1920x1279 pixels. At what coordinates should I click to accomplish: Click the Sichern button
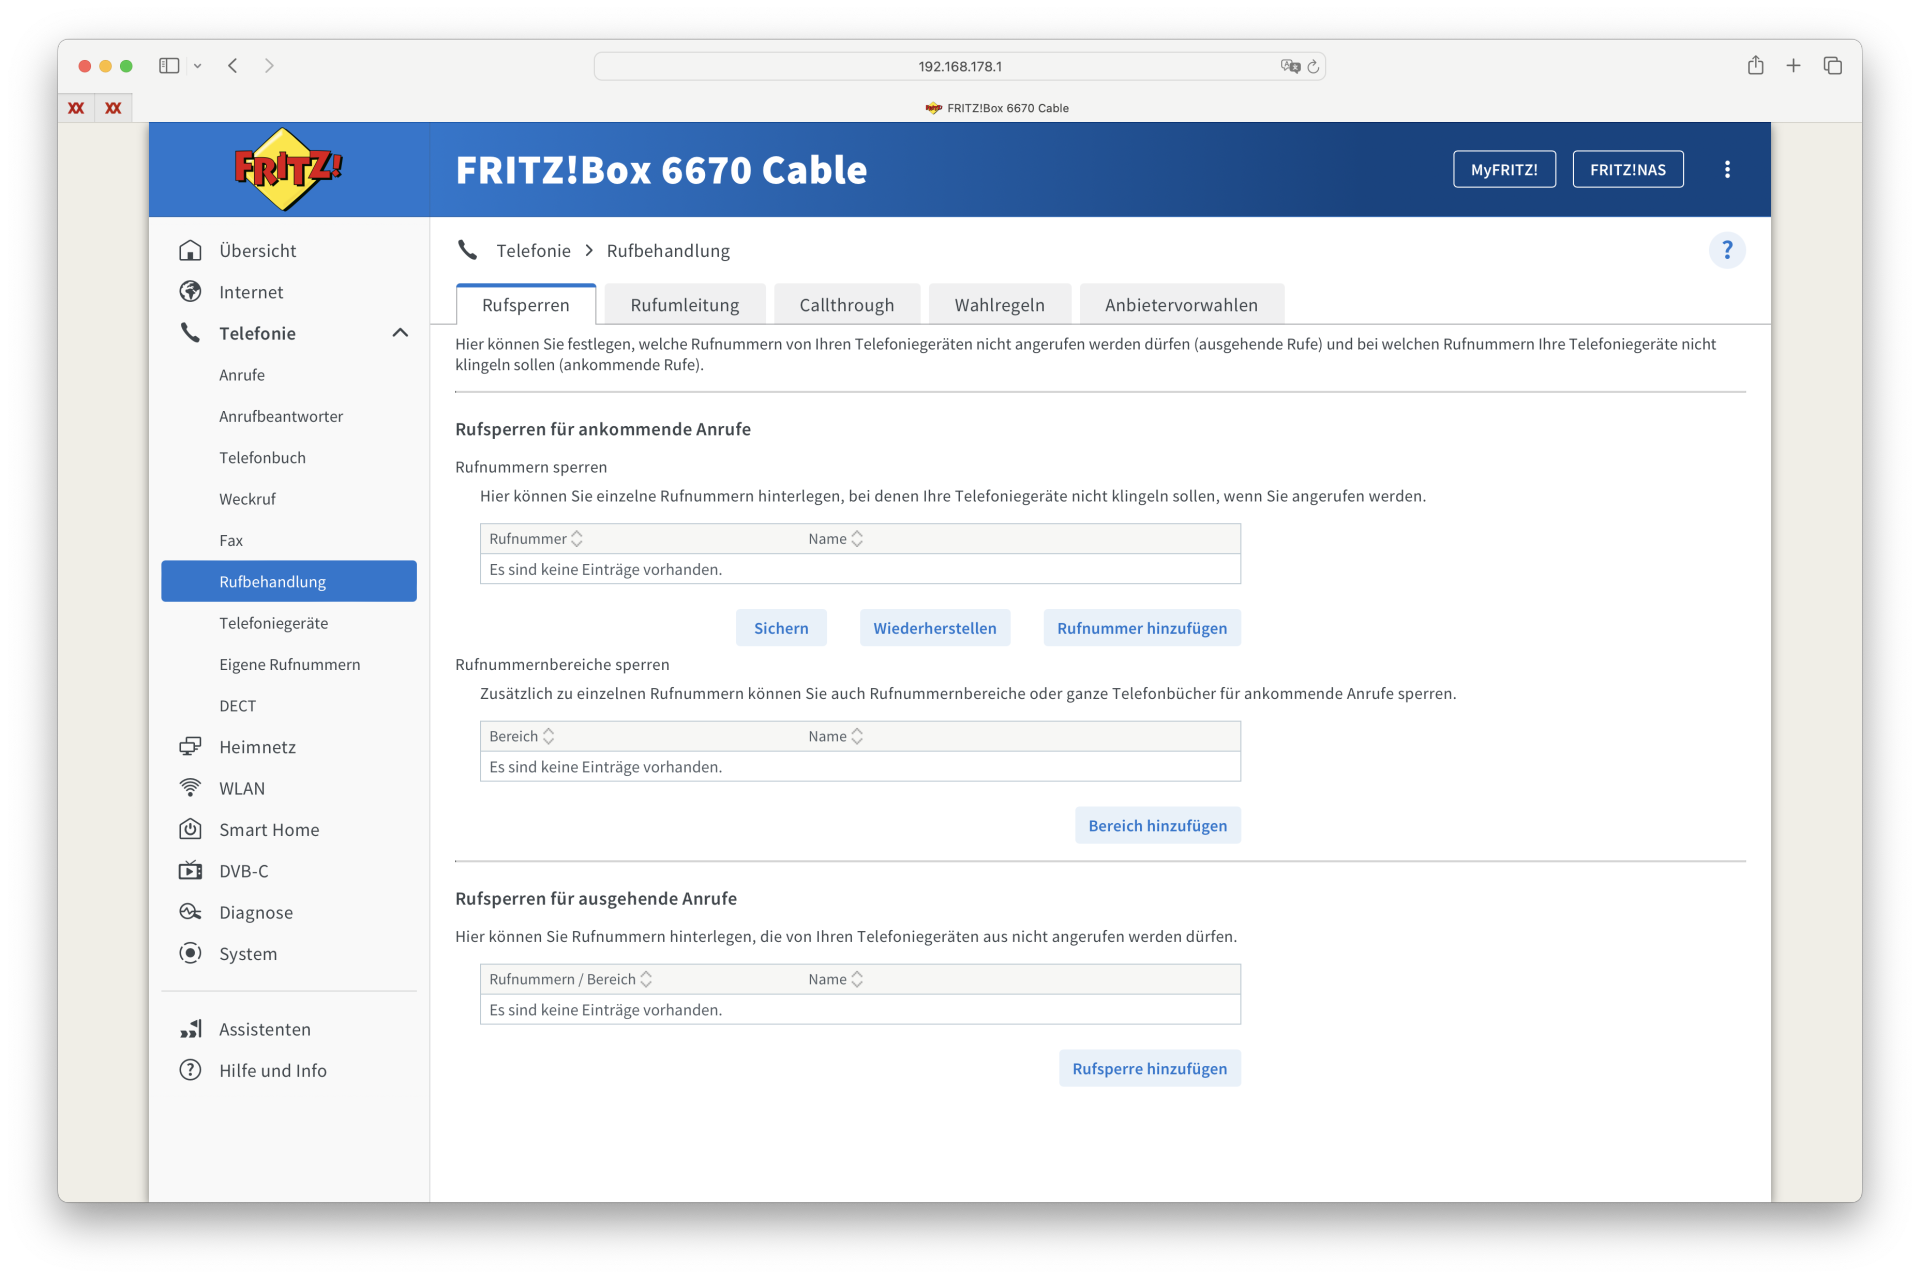click(x=781, y=628)
